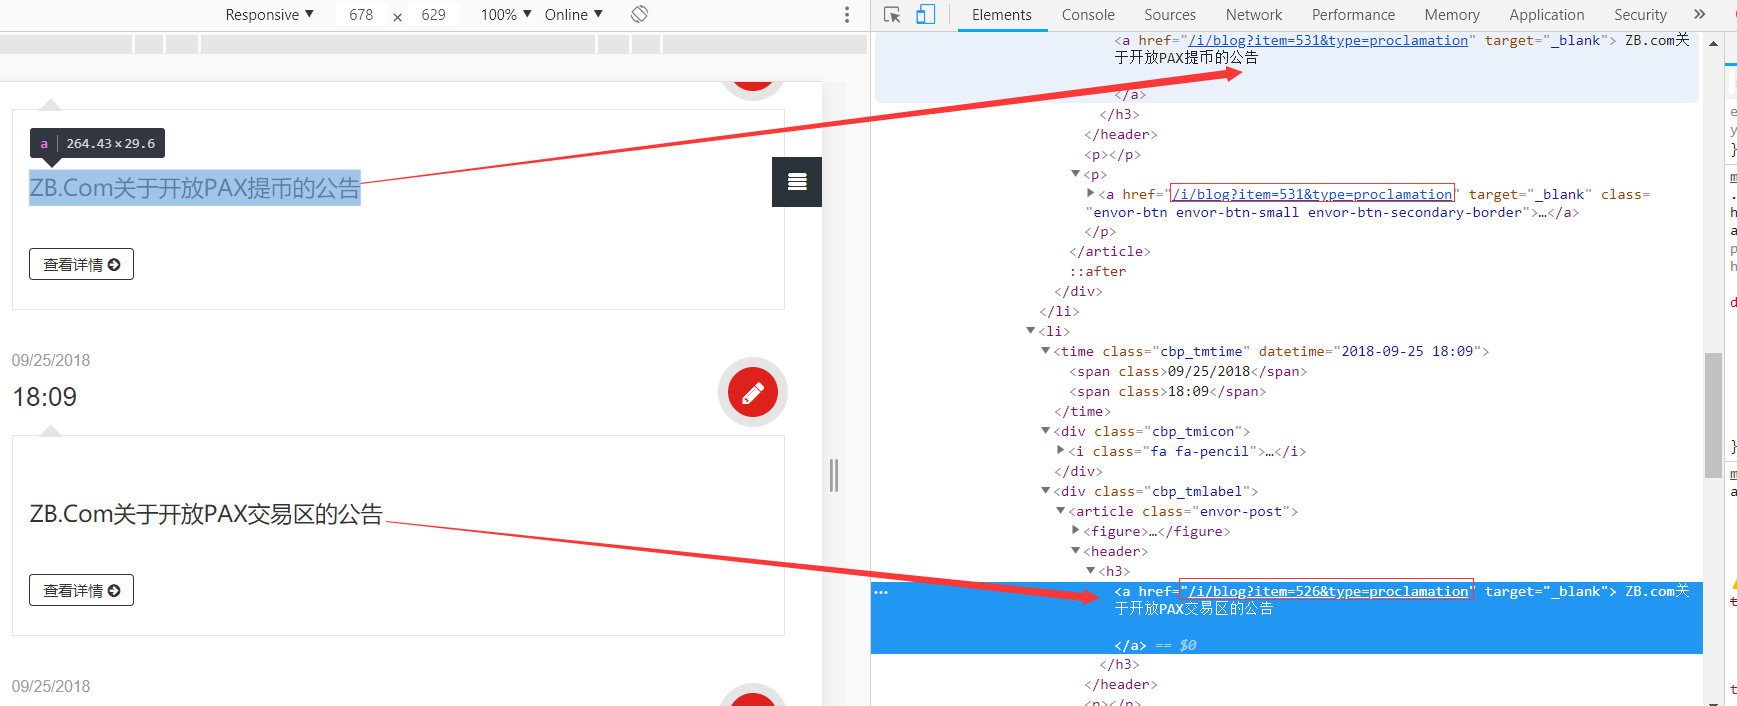
Task: Click the viewport width field 678
Action: pyautogui.click(x=361, y=15)
